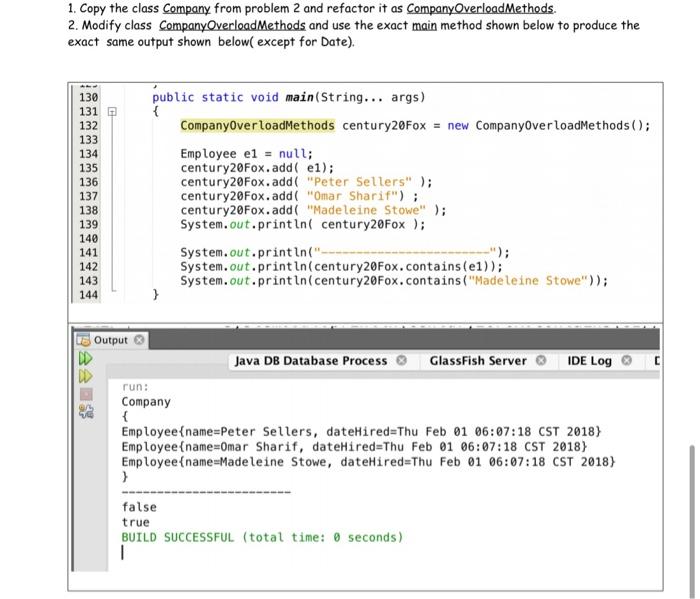
Task: Close the Output panel tab
Action: tap(139, 340)
